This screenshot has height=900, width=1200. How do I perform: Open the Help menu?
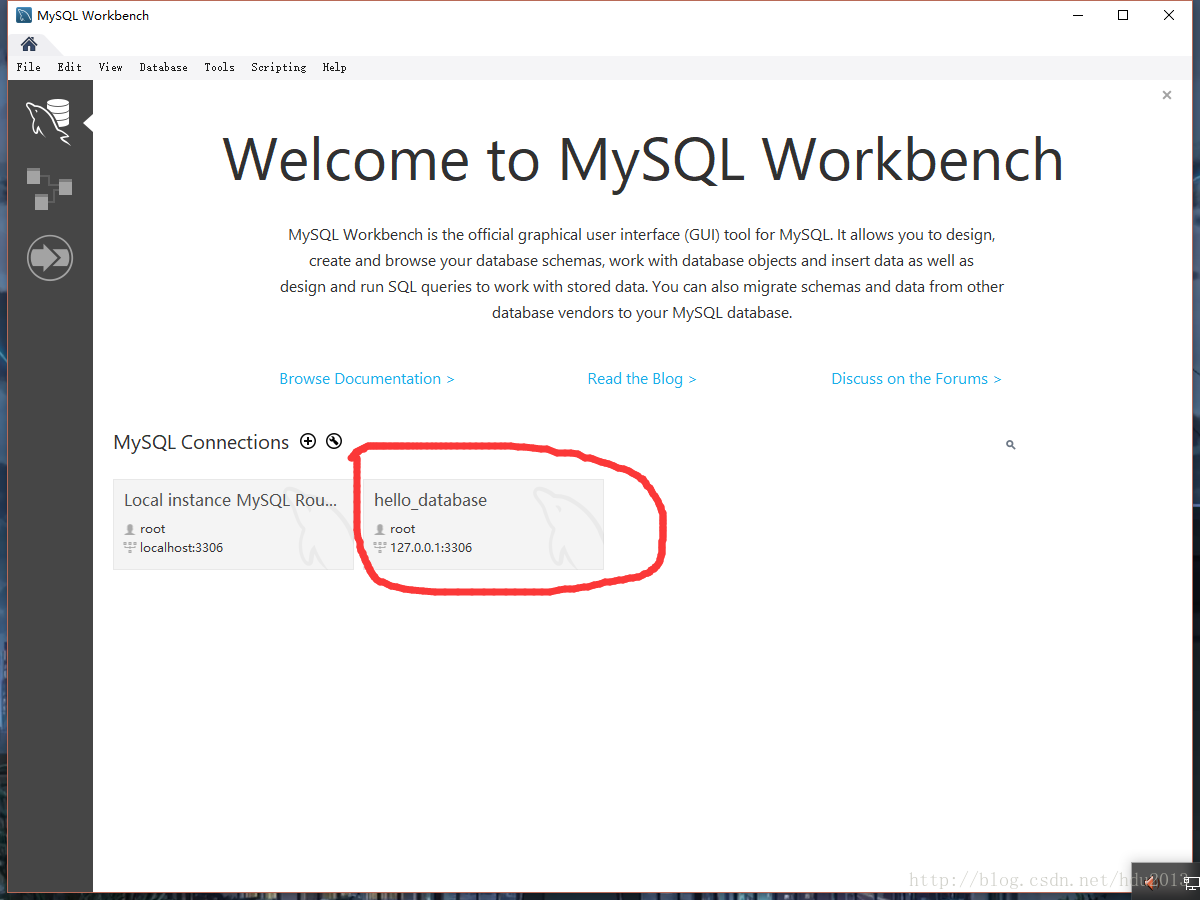point(335,67)
